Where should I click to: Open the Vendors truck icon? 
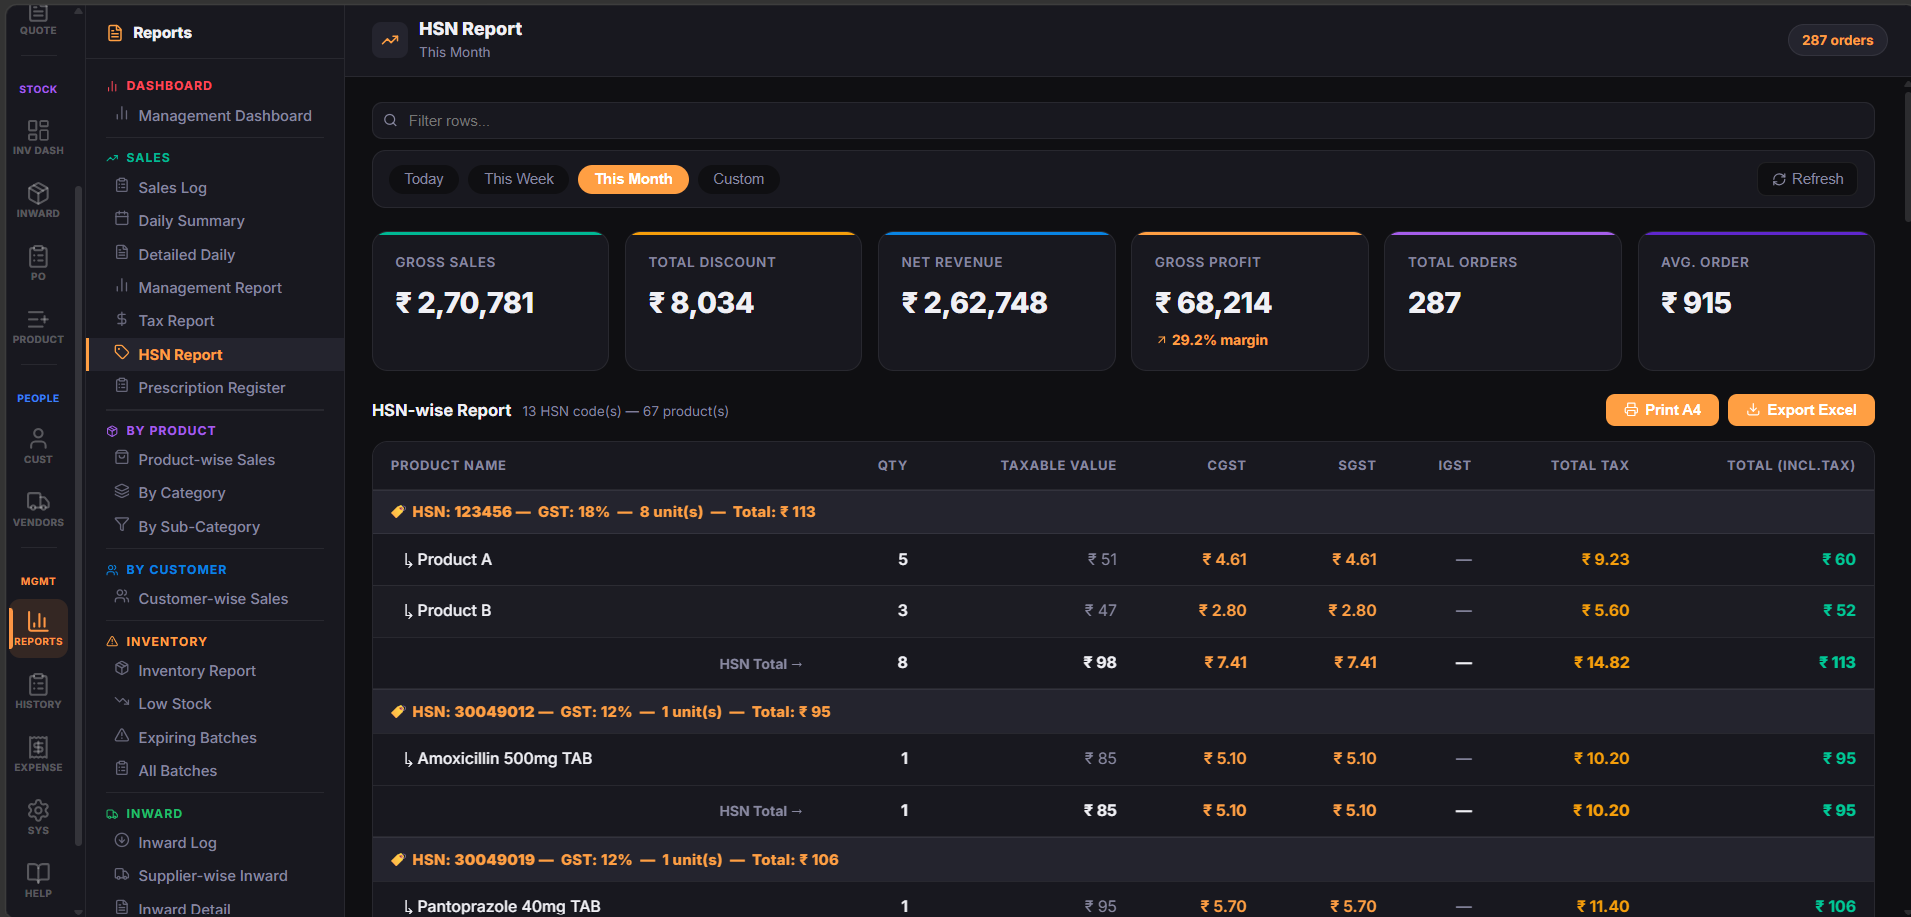(x=38, y=509)
